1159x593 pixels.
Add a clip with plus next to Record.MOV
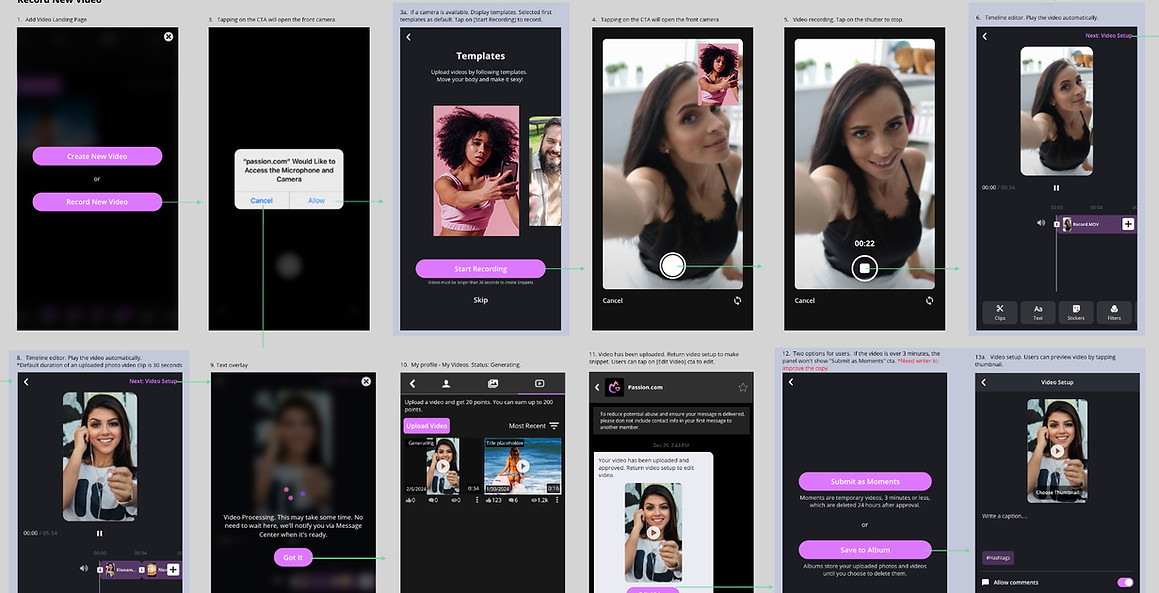tap(1128, 224)
